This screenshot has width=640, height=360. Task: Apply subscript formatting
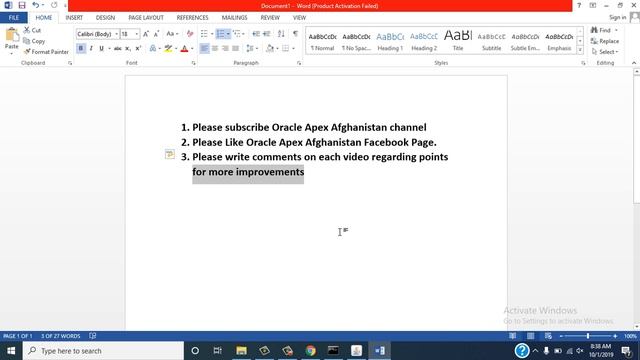click(x=128, y=49)
